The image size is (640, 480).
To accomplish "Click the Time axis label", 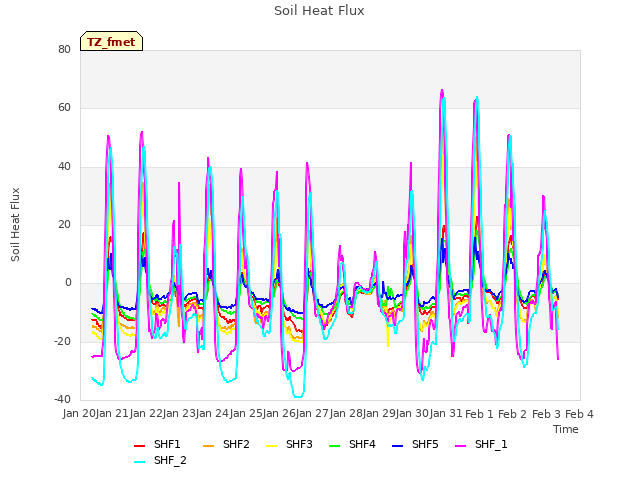I will point(566,429).
